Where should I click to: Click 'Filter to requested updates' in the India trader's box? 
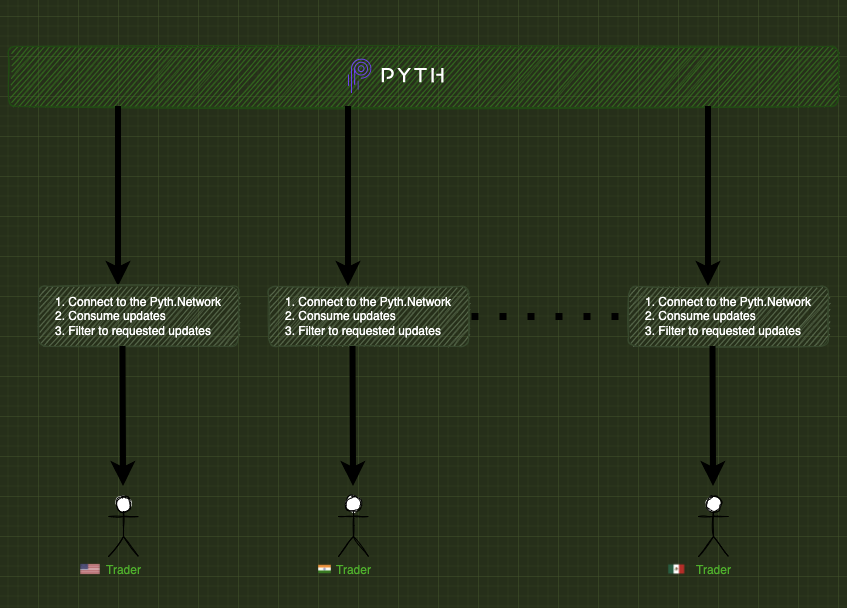tap(369, 331)
